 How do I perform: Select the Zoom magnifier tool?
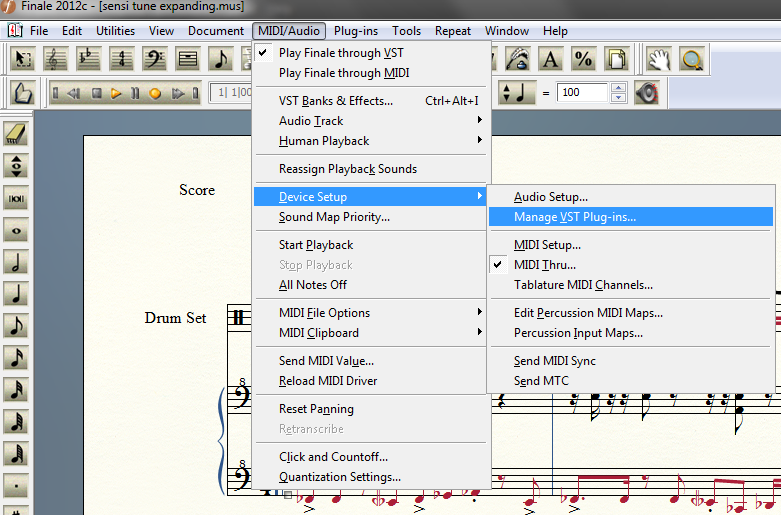point(692,60)
